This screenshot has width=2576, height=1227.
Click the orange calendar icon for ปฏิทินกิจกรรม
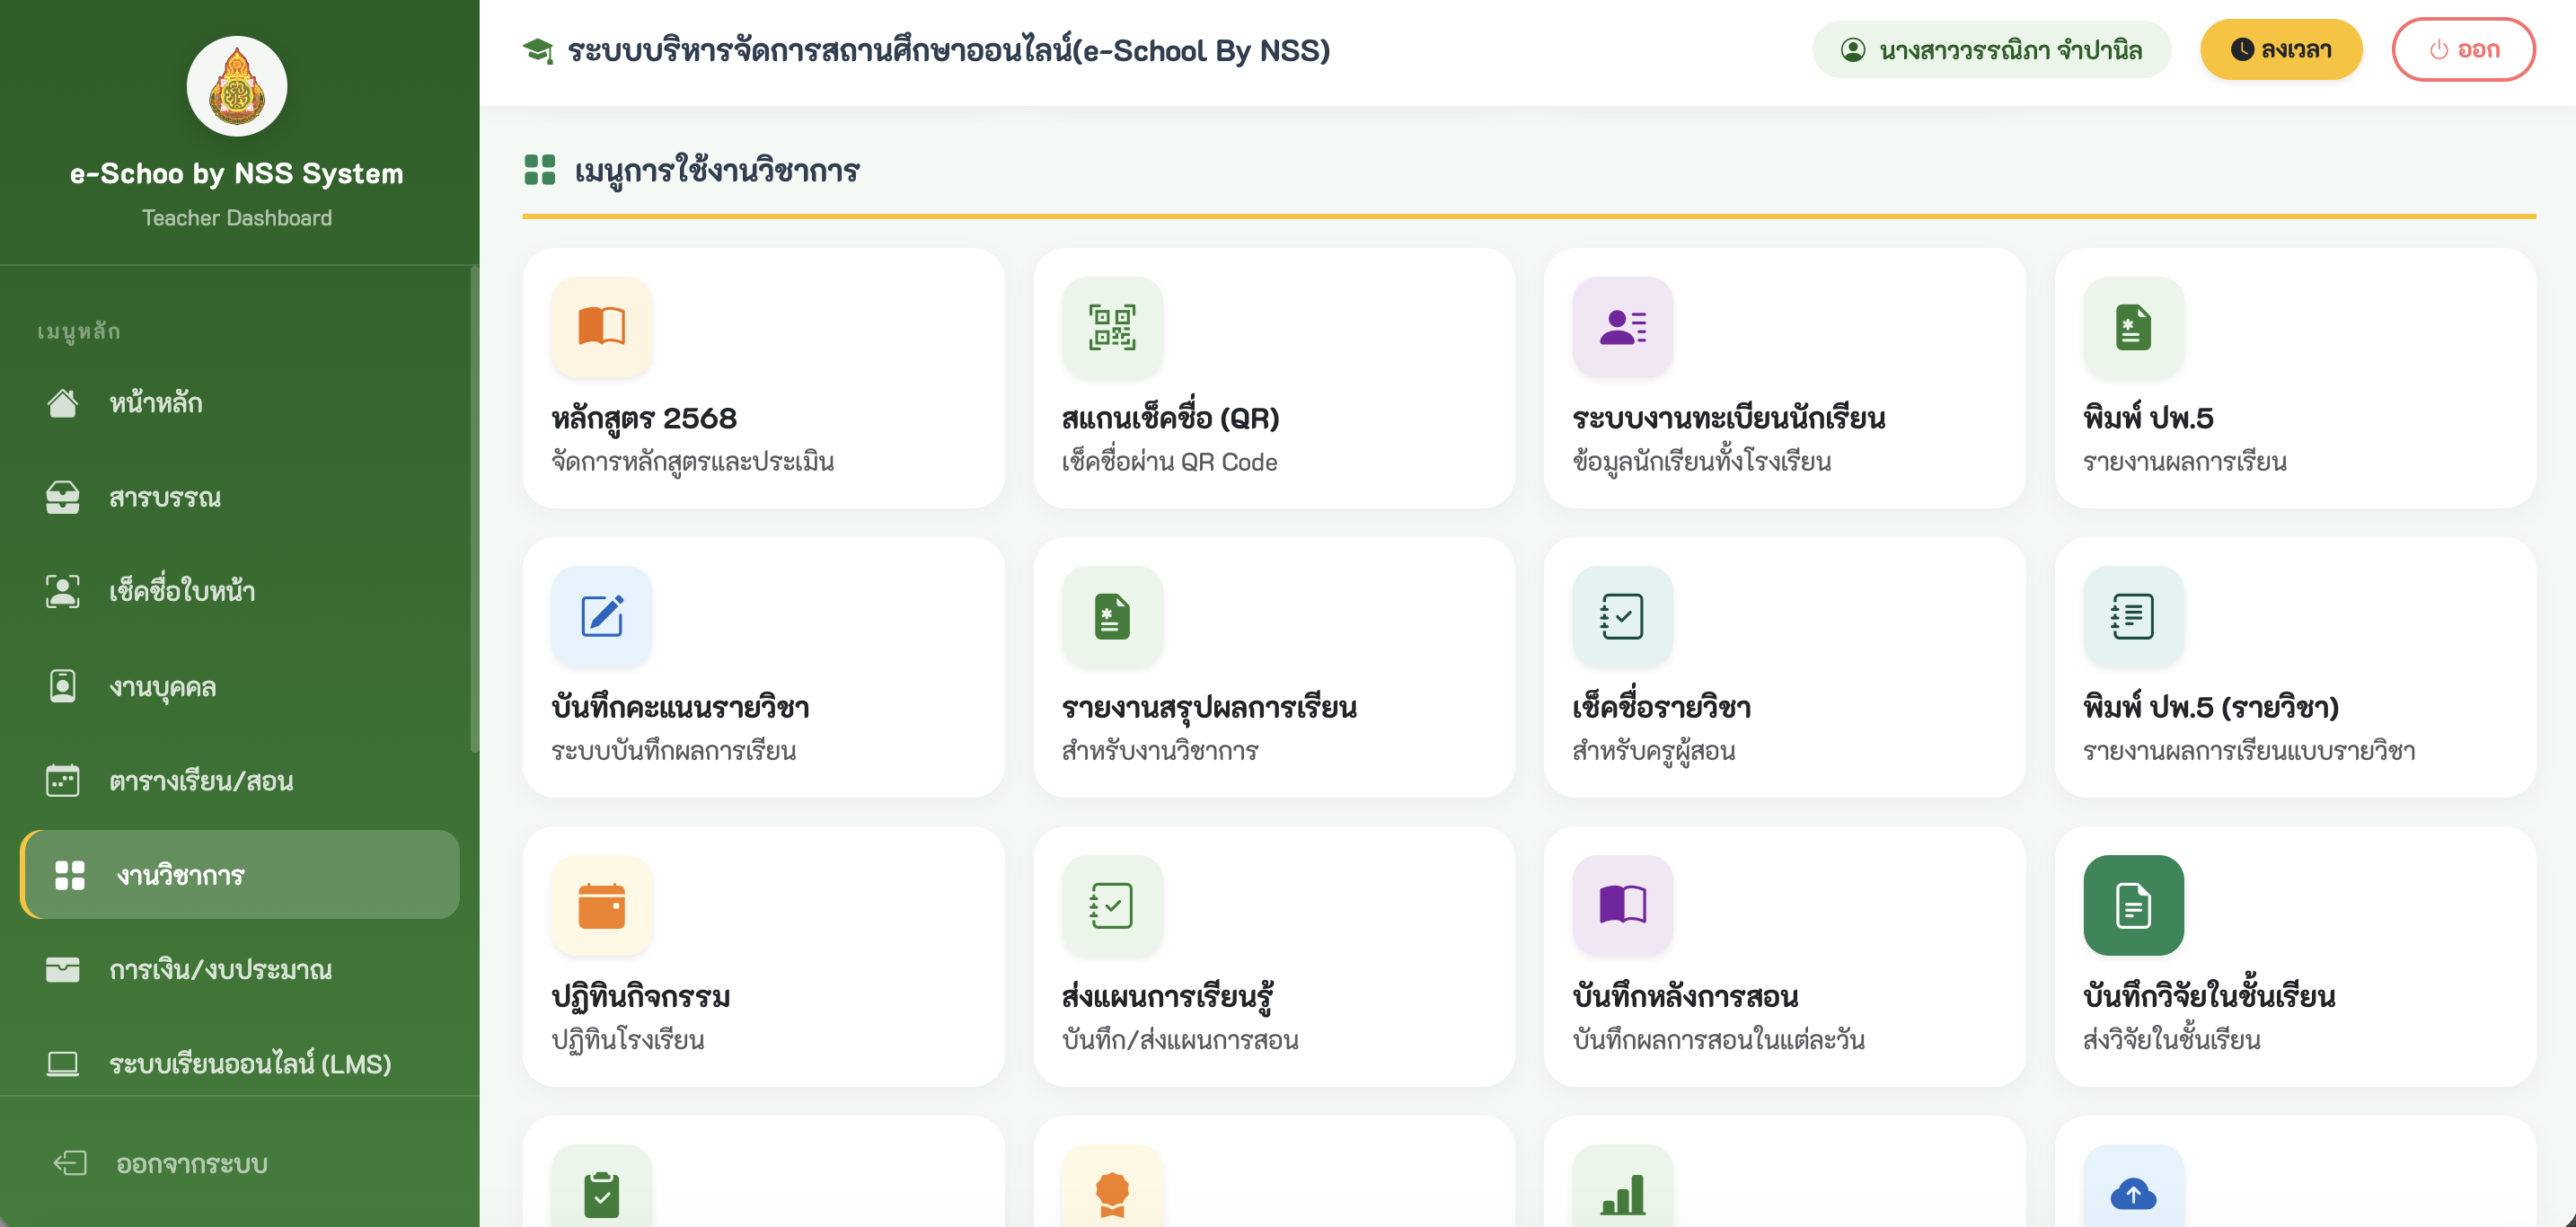[x=602, y=905]
